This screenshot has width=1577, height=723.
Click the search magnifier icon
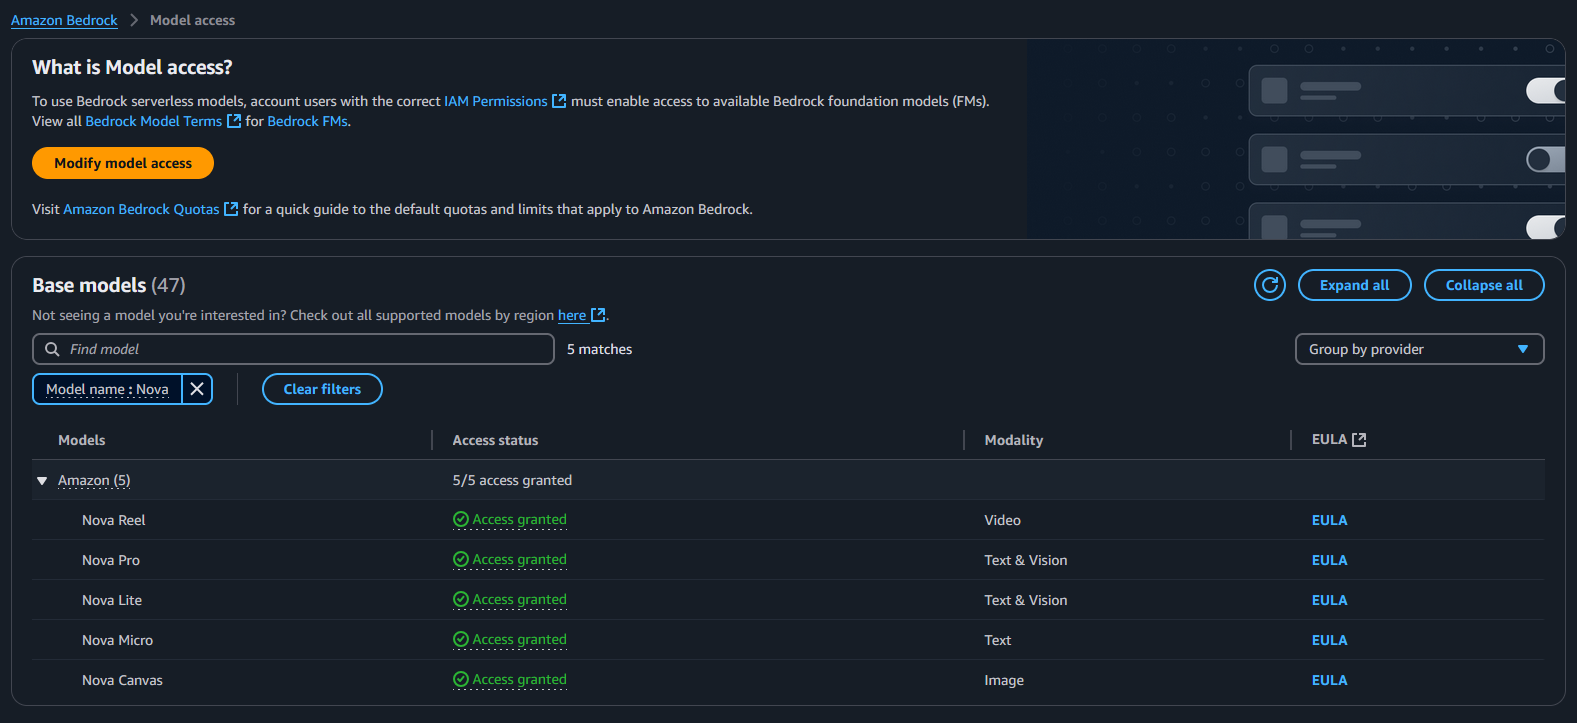point(52,349)
